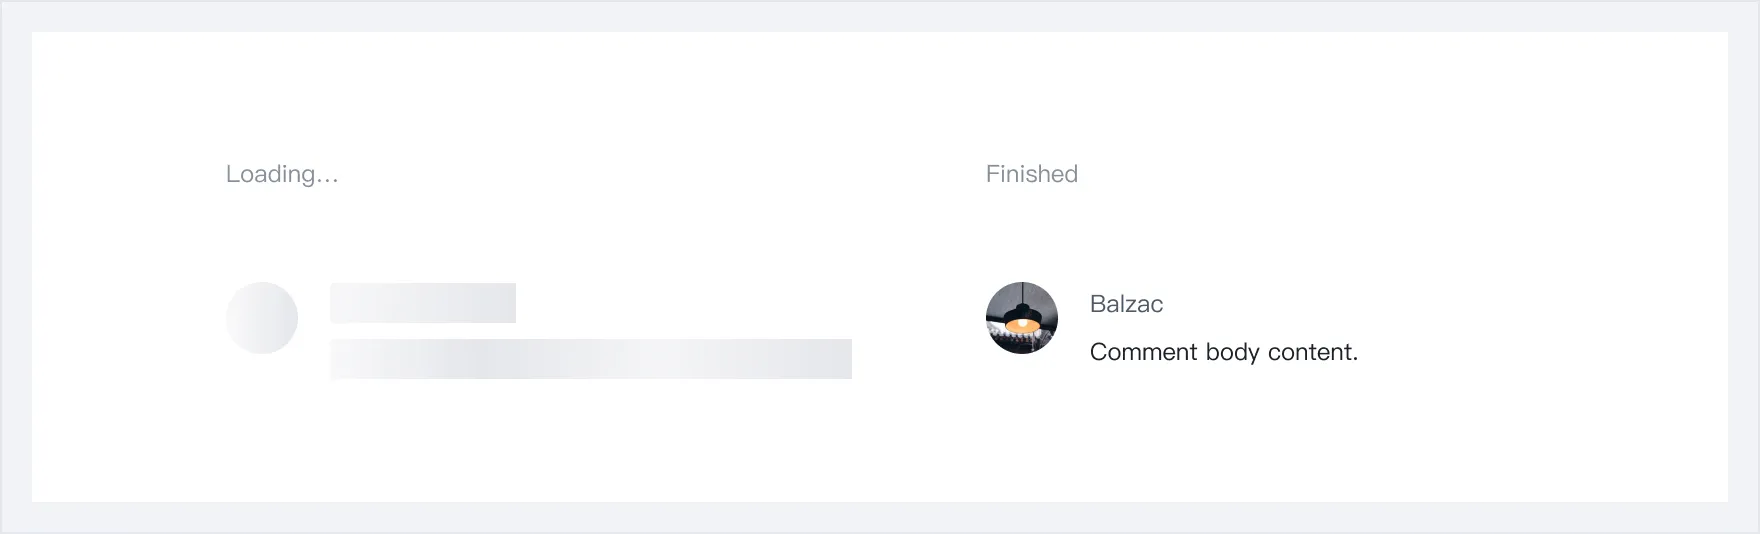The image size is (1760, 534).
Task: Click the Balzac avatar photo
Action: tap(1021, 318)
